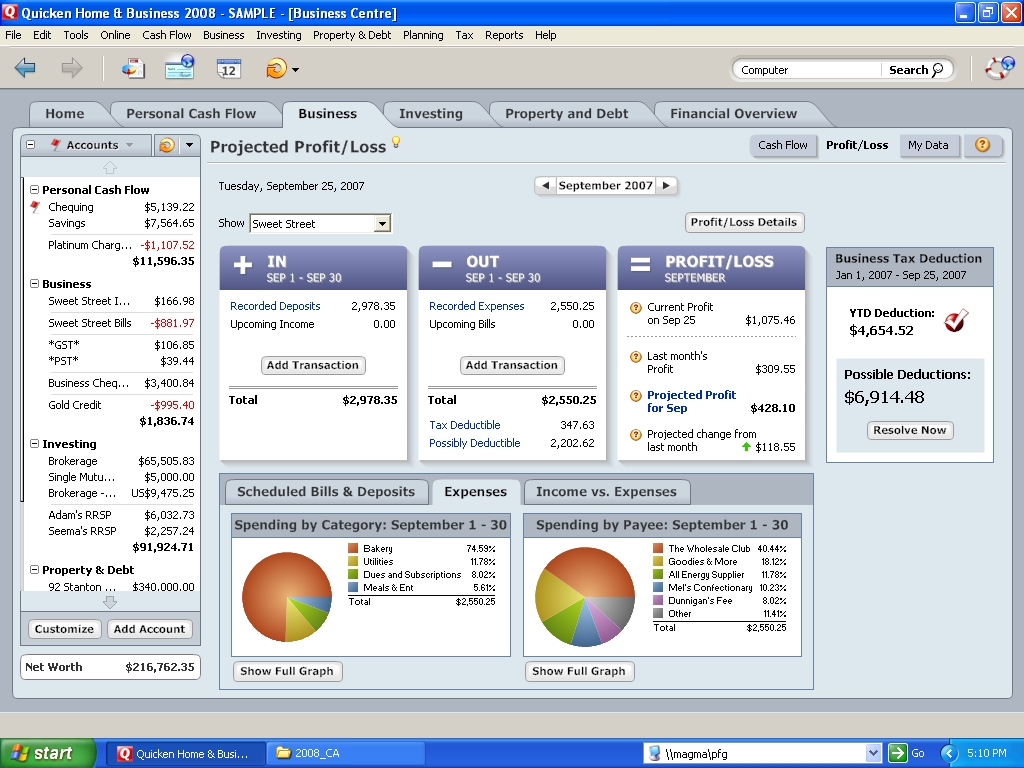Click the Resolve Now button
This screenshot has height=768, width=1024.
click(x=909, y=430)
